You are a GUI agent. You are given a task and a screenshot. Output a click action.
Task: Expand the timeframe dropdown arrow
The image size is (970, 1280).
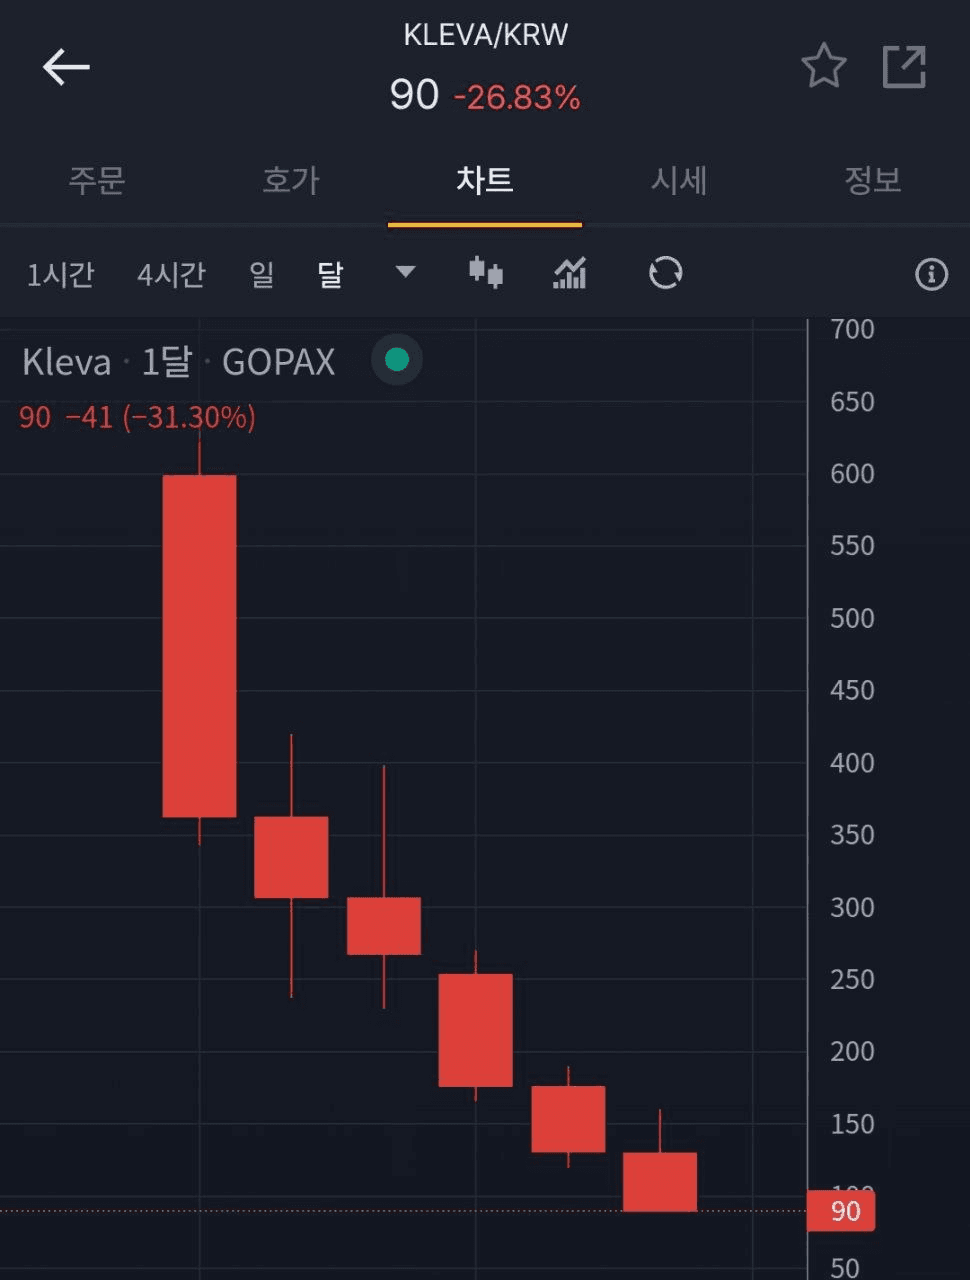coord(405,272)
